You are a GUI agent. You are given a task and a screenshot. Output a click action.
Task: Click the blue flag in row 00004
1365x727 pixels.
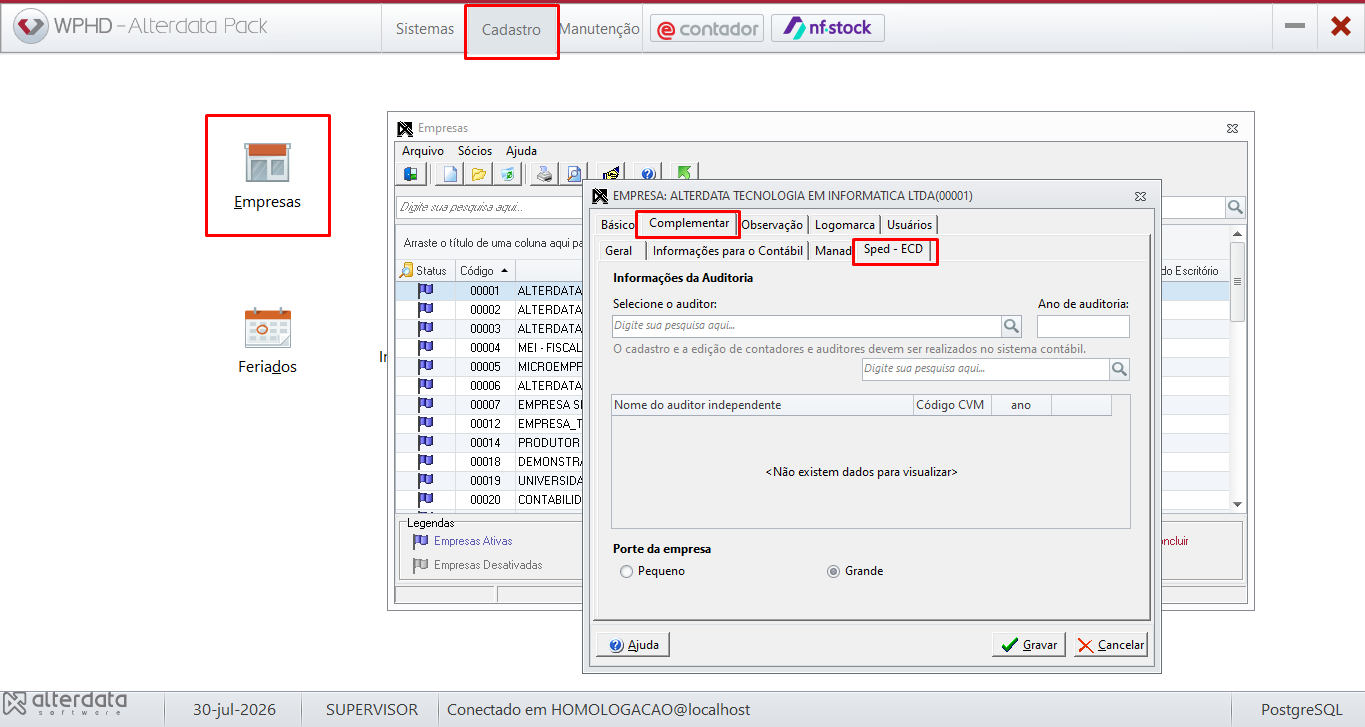425,347
